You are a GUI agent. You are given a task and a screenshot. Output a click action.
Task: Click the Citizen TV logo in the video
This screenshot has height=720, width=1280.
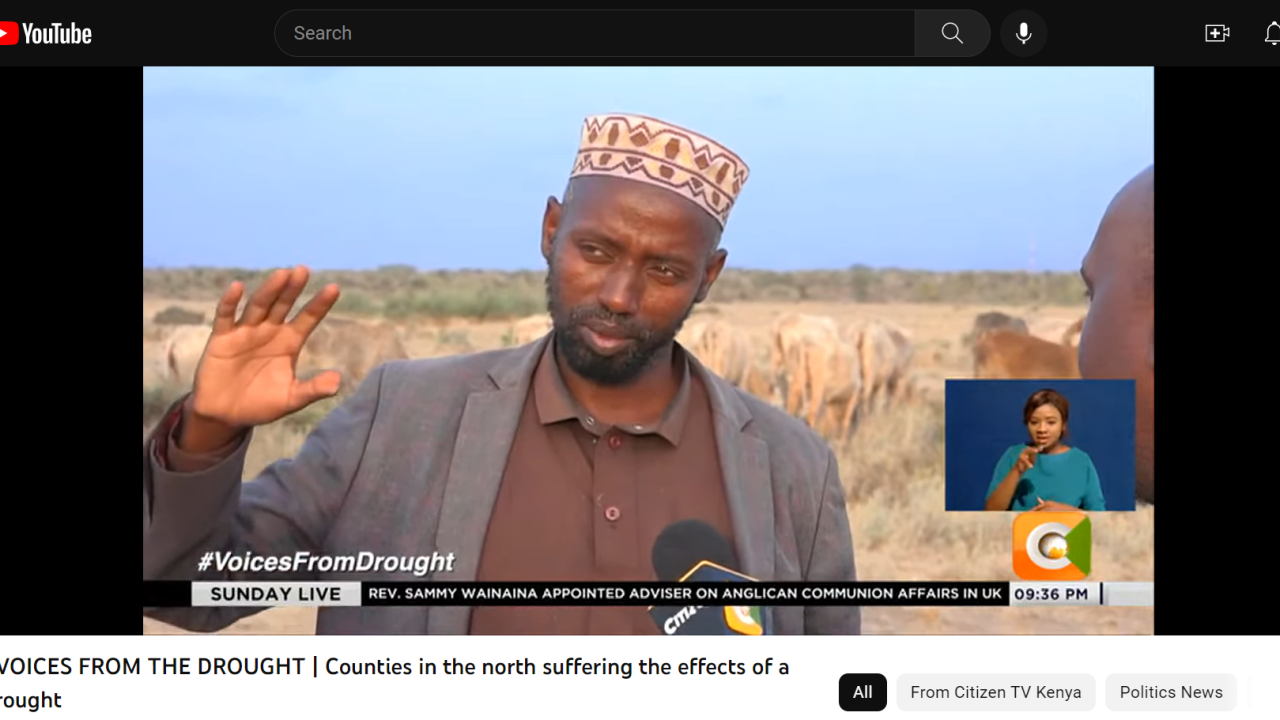pyautogui.click(x=1051, y=546)
